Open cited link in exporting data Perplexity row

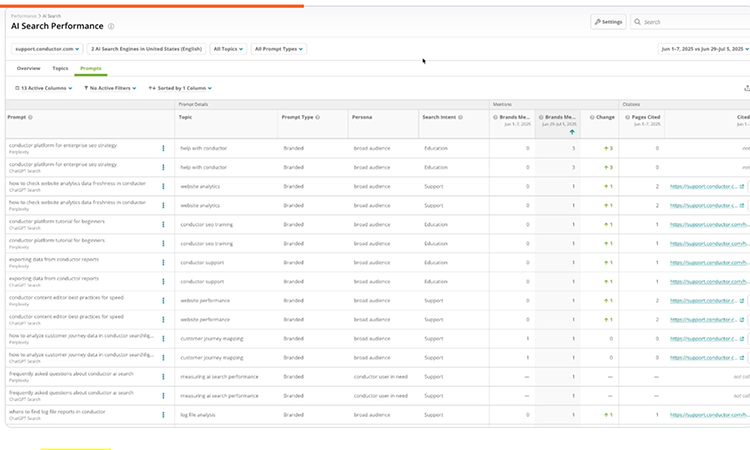pos(709,263)
